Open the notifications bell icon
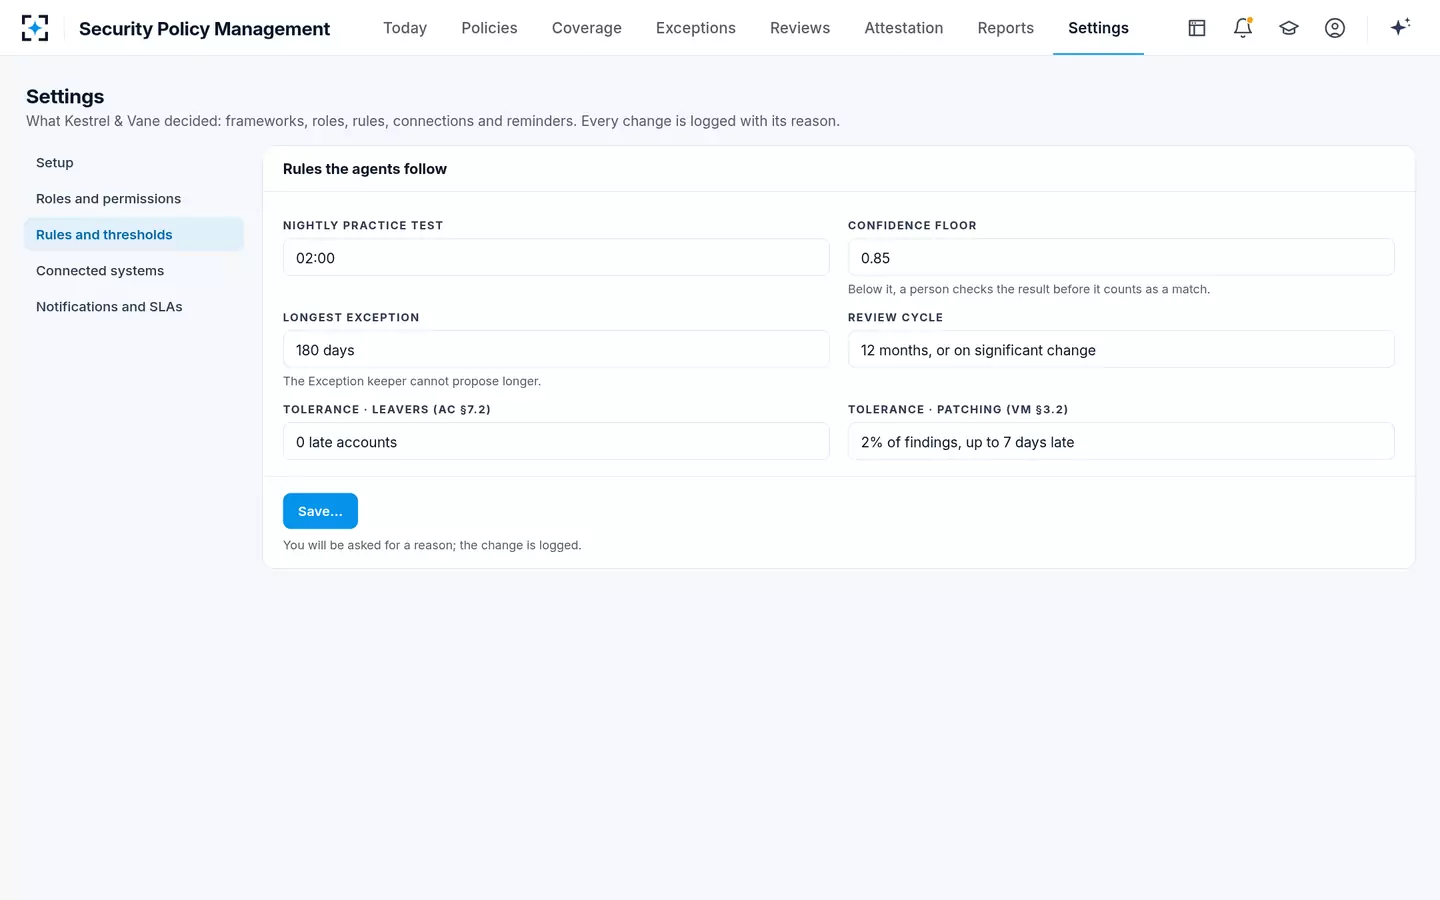Image resolution: width=1440 pixels, height=900 pixels. pos(1243,28)
